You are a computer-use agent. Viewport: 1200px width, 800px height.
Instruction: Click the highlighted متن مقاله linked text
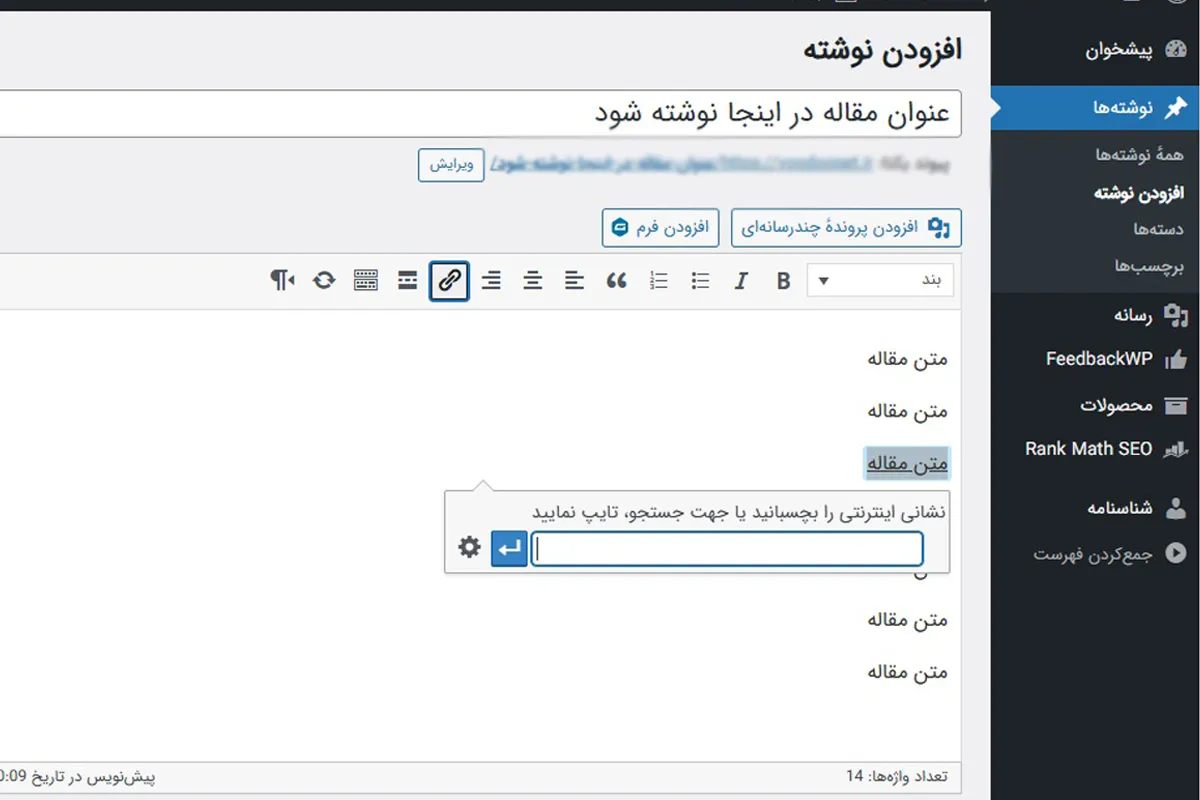pos(907,463)
